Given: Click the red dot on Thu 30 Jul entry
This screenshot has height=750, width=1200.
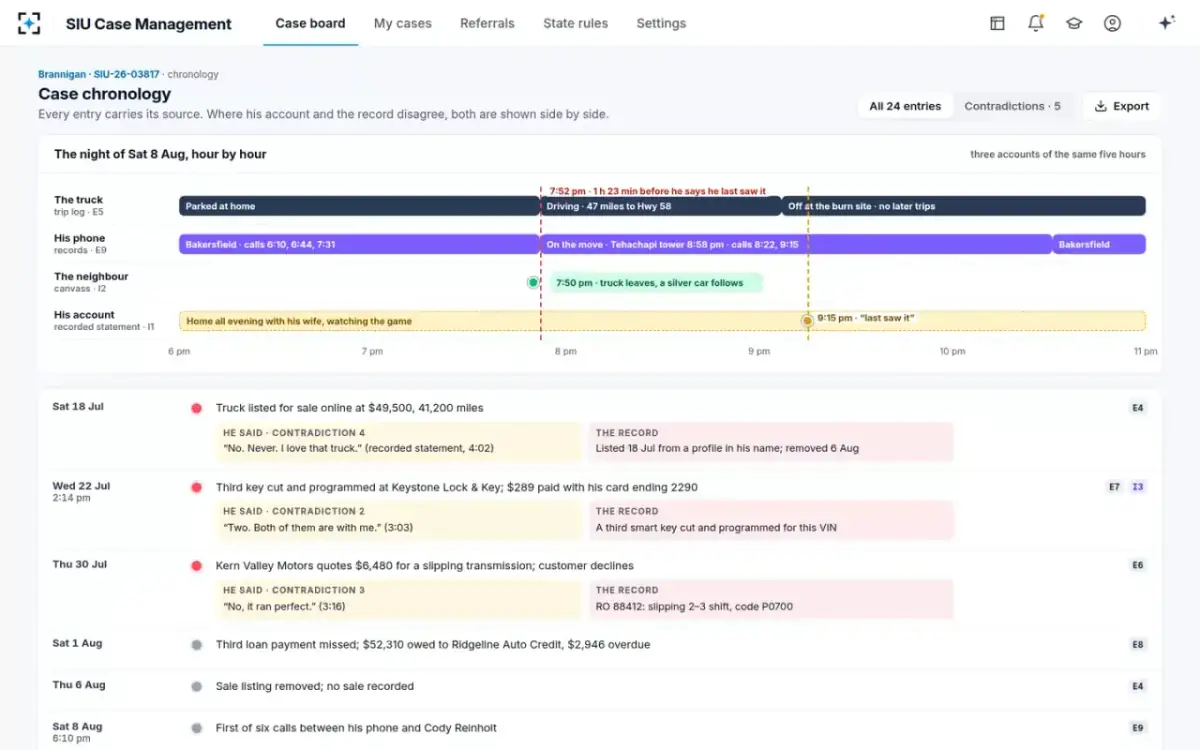Looking at the screenshot, I should point(196,565).
